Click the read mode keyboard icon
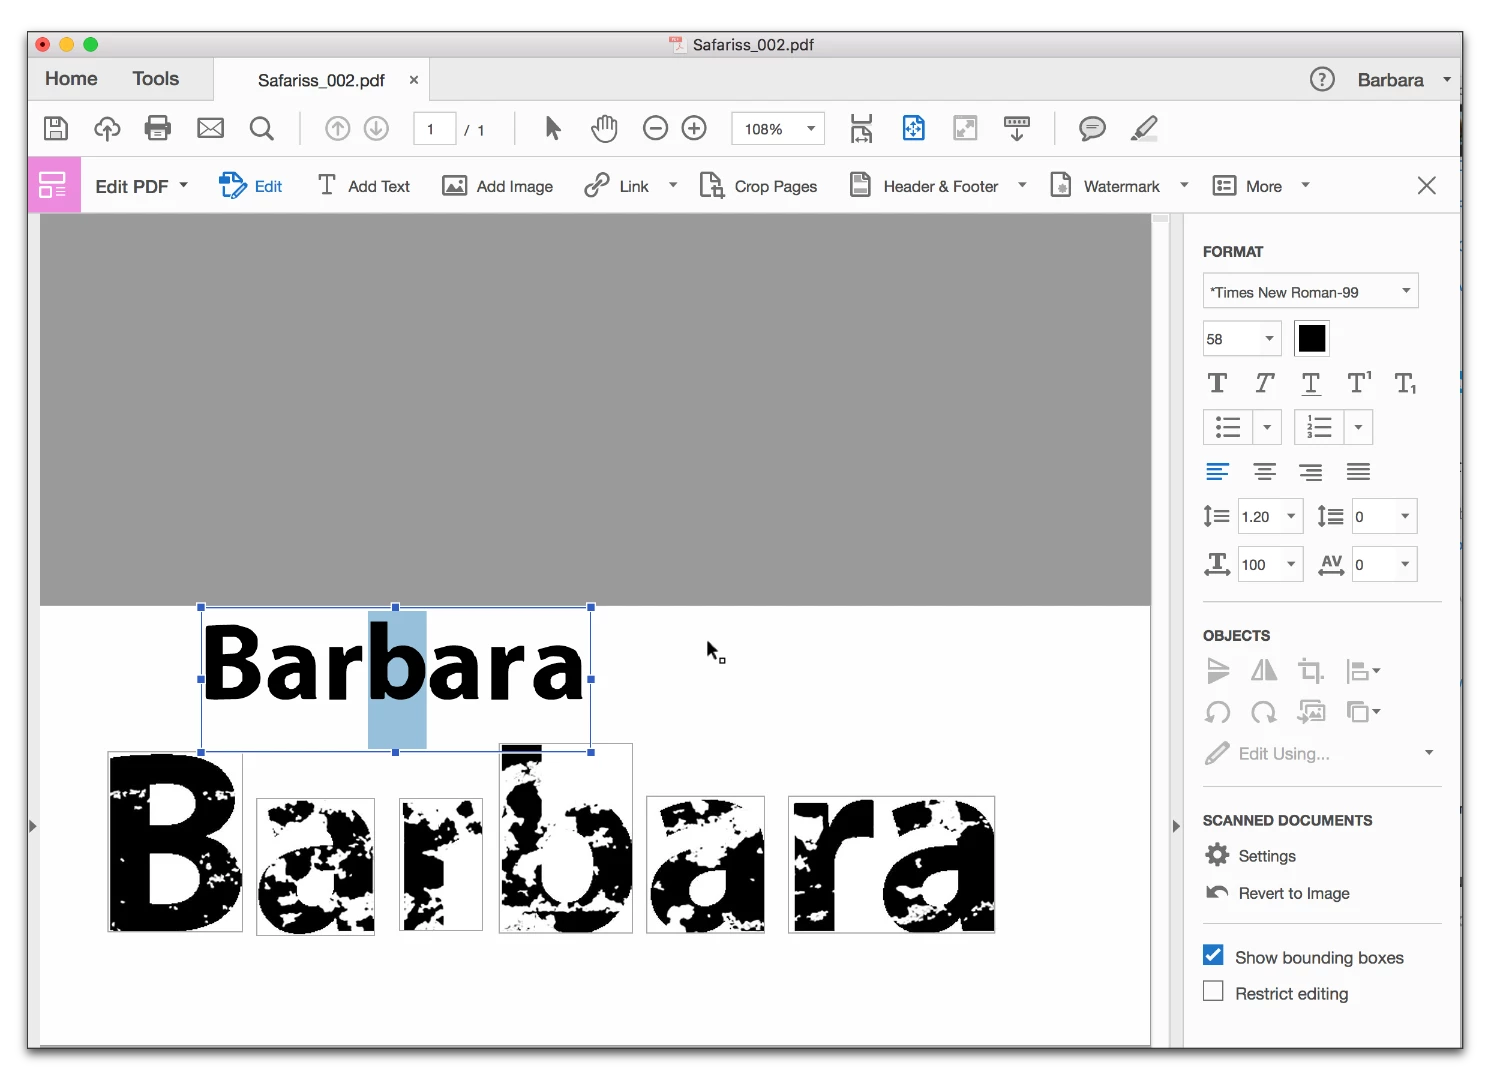Image resolution: width=1491 pixels, height=1080 pixels. [x=1017, y=128]
